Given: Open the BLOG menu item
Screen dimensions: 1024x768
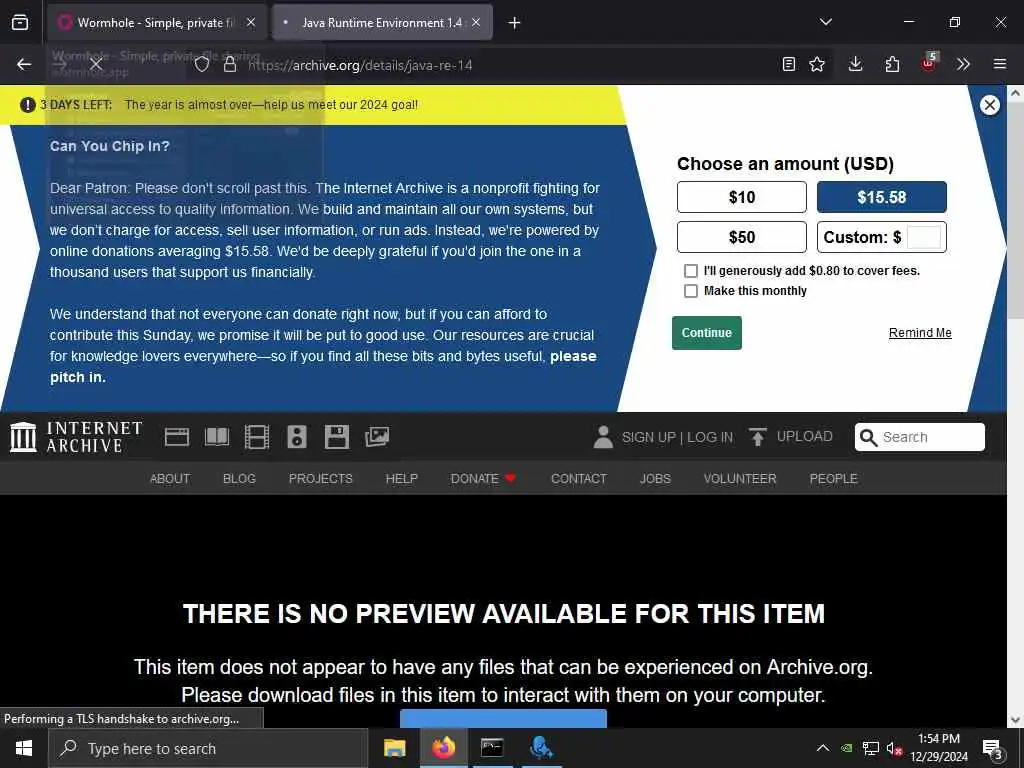Looking at the screenshot, I should [239, 479].
